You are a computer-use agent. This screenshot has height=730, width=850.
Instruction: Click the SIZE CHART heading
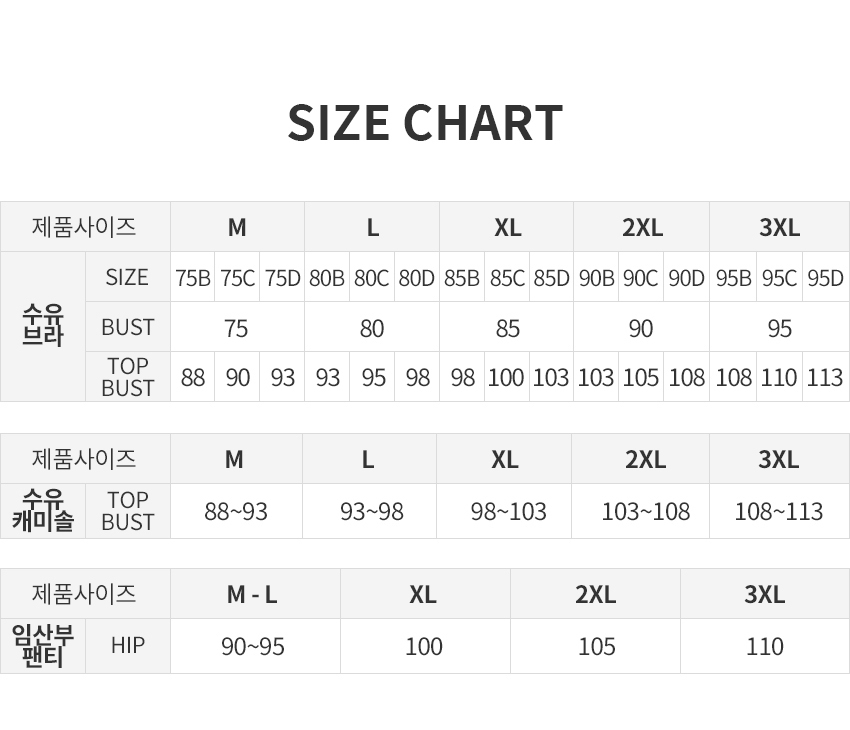pos(425,123)
